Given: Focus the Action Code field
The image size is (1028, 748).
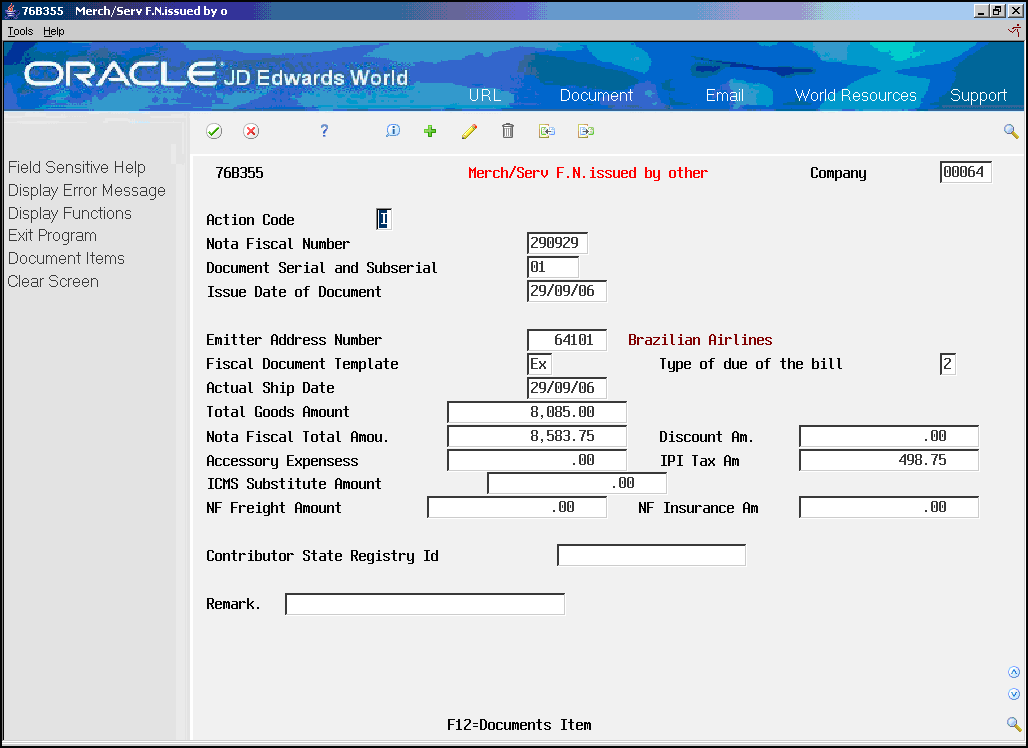Looking at the screenshot, I should point(384,219).
